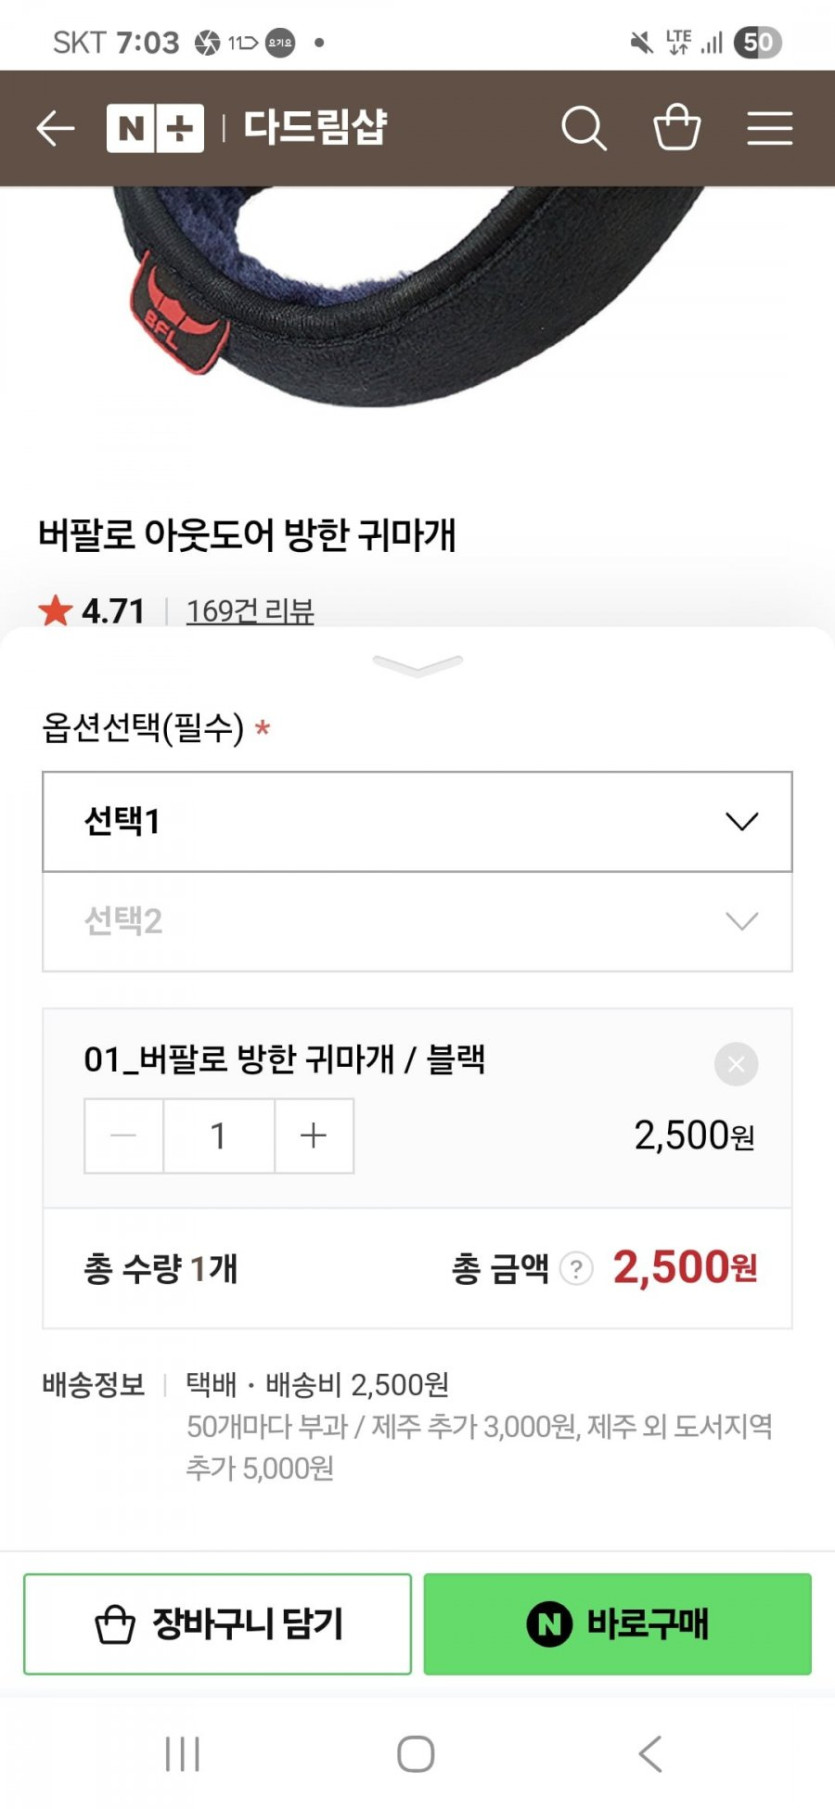Tap the Android recent apps button
This screenshot has height=1809, width=835.
coord(183,1754)
